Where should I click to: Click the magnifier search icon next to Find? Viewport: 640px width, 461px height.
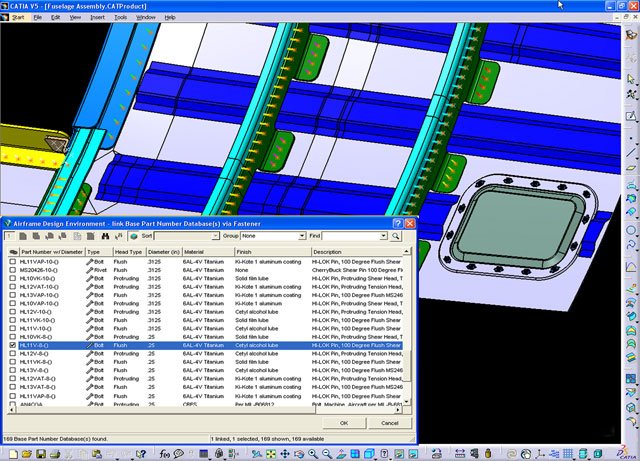[396, 236]
